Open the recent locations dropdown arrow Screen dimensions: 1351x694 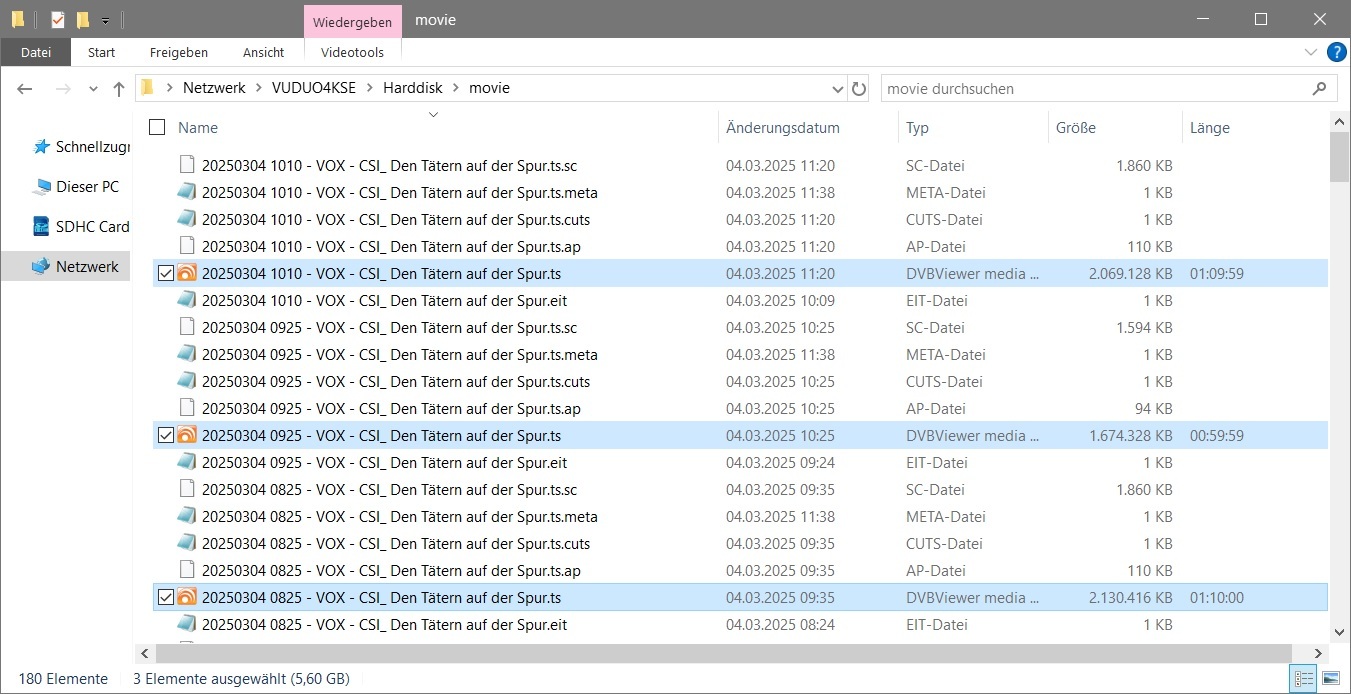pyautogui.click(x=93, y=89)
